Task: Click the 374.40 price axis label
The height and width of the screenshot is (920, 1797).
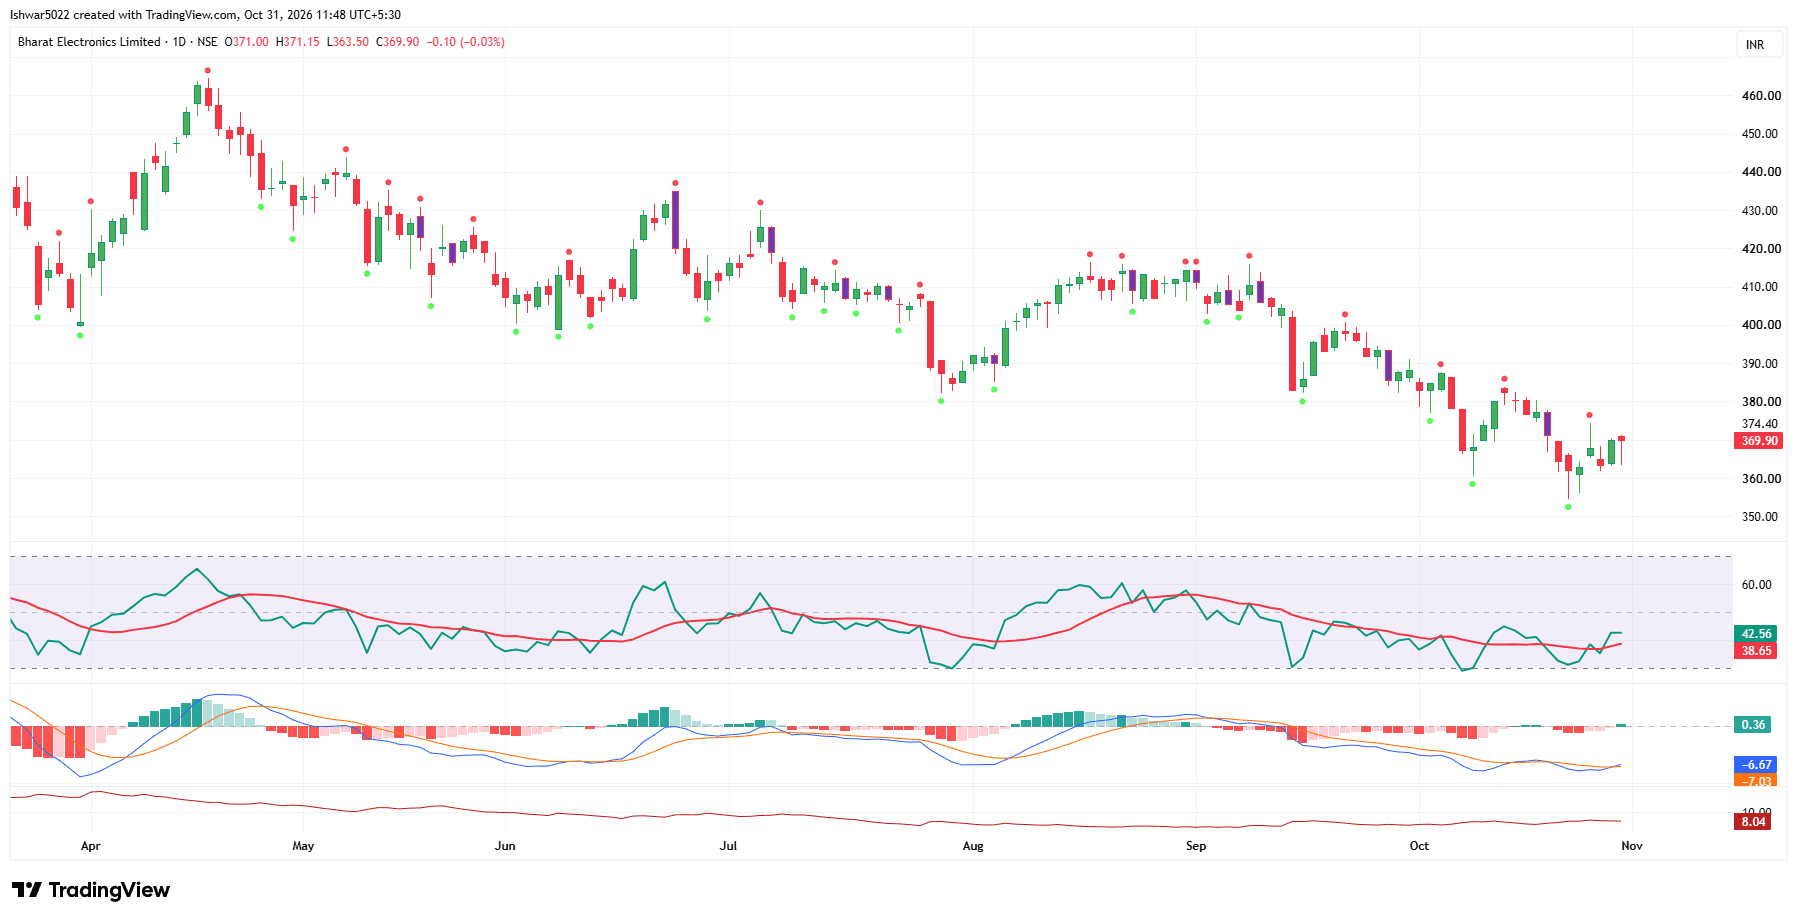Action: click(1760, 424)
